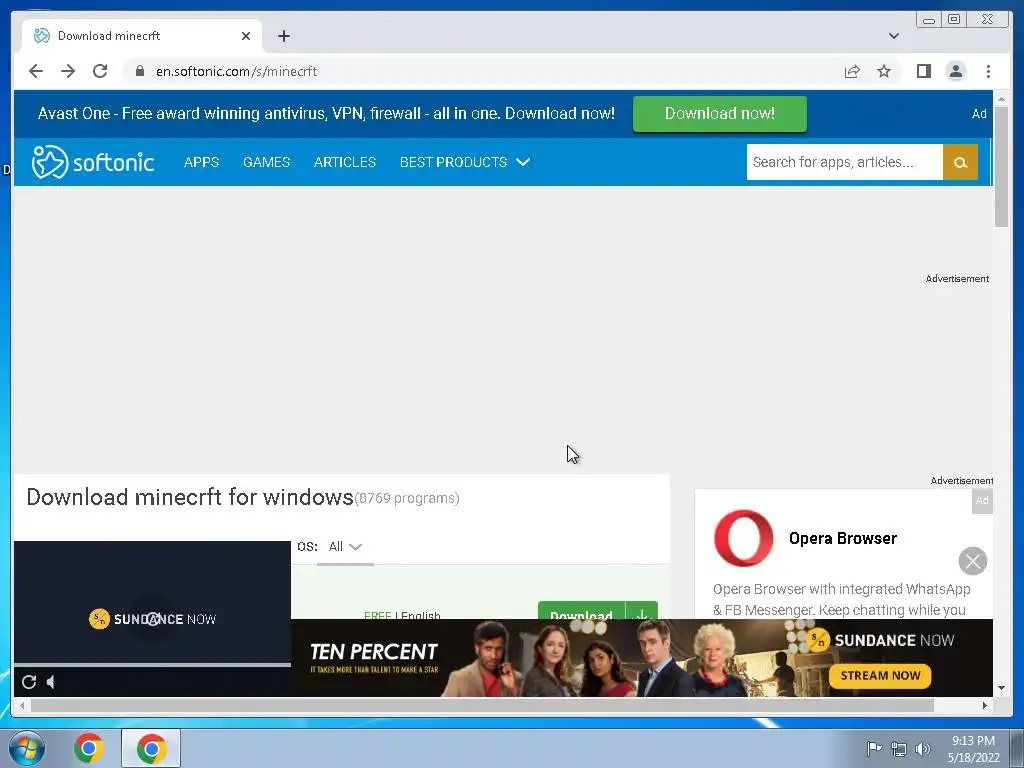
Task: Go back to the previous page
Action: 36,71
